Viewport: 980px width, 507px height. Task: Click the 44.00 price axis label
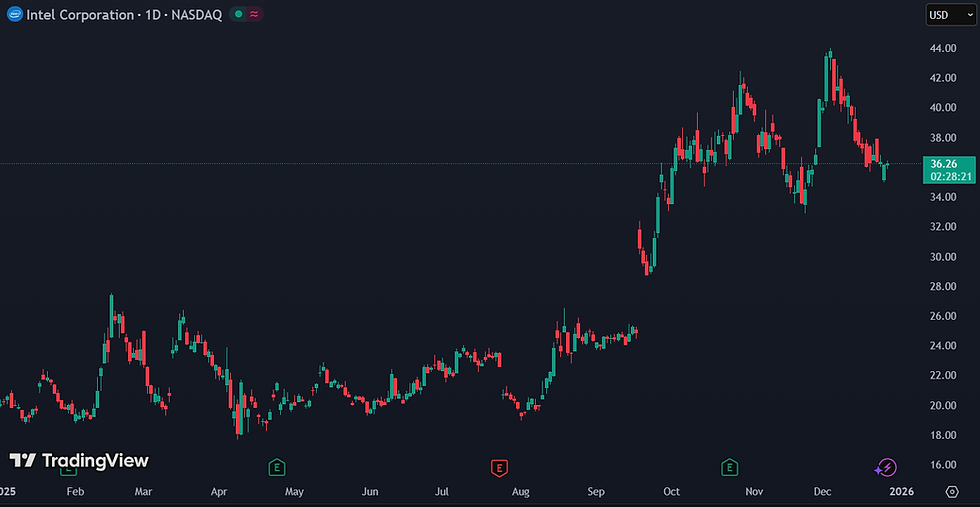pos(942,48)
